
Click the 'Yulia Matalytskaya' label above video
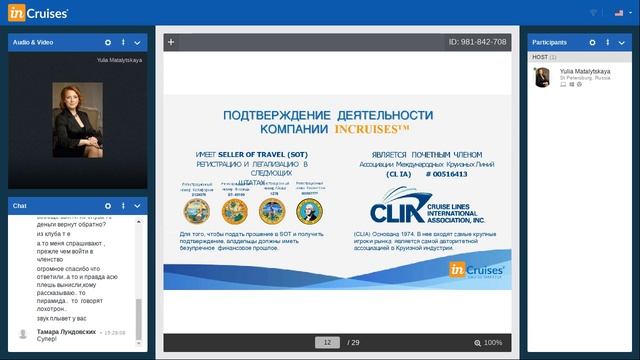click(x=120, y=60)
